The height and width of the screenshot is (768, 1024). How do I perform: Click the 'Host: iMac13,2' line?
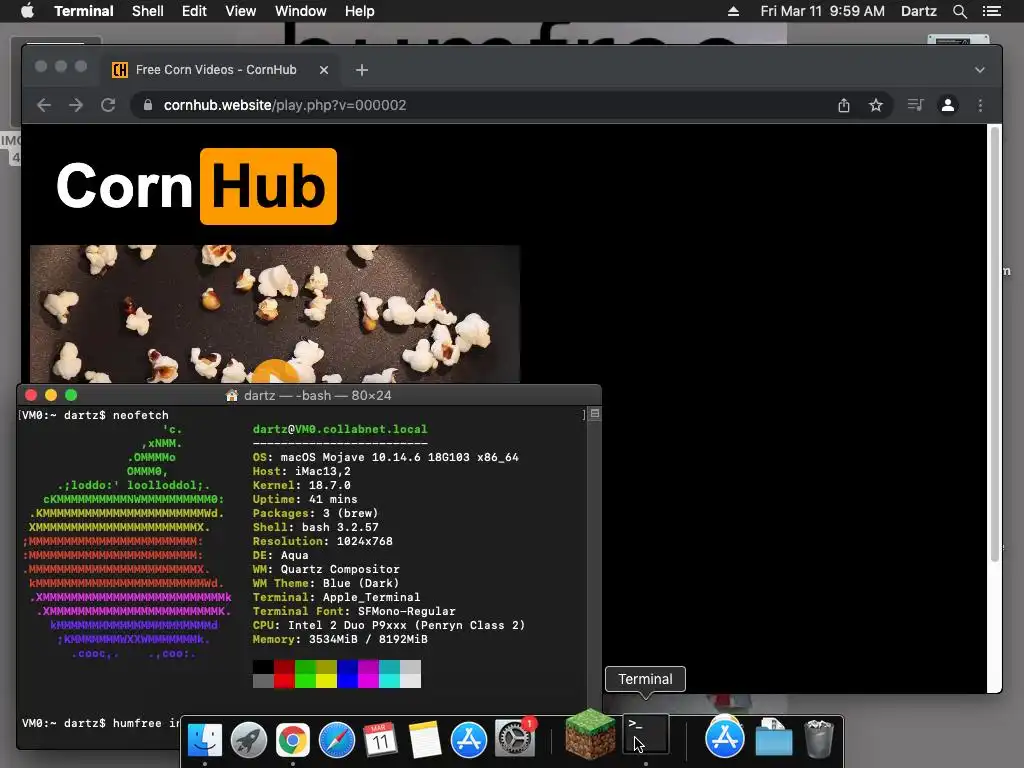pyautogui.click(x=302, y=471)
